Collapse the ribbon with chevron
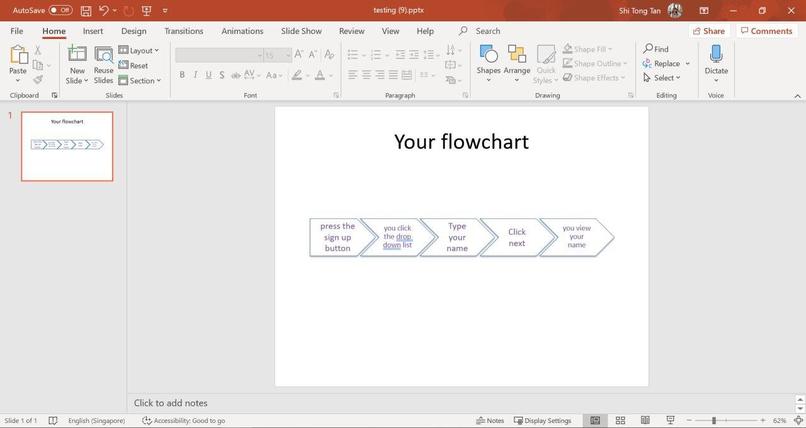 point(797,96)
